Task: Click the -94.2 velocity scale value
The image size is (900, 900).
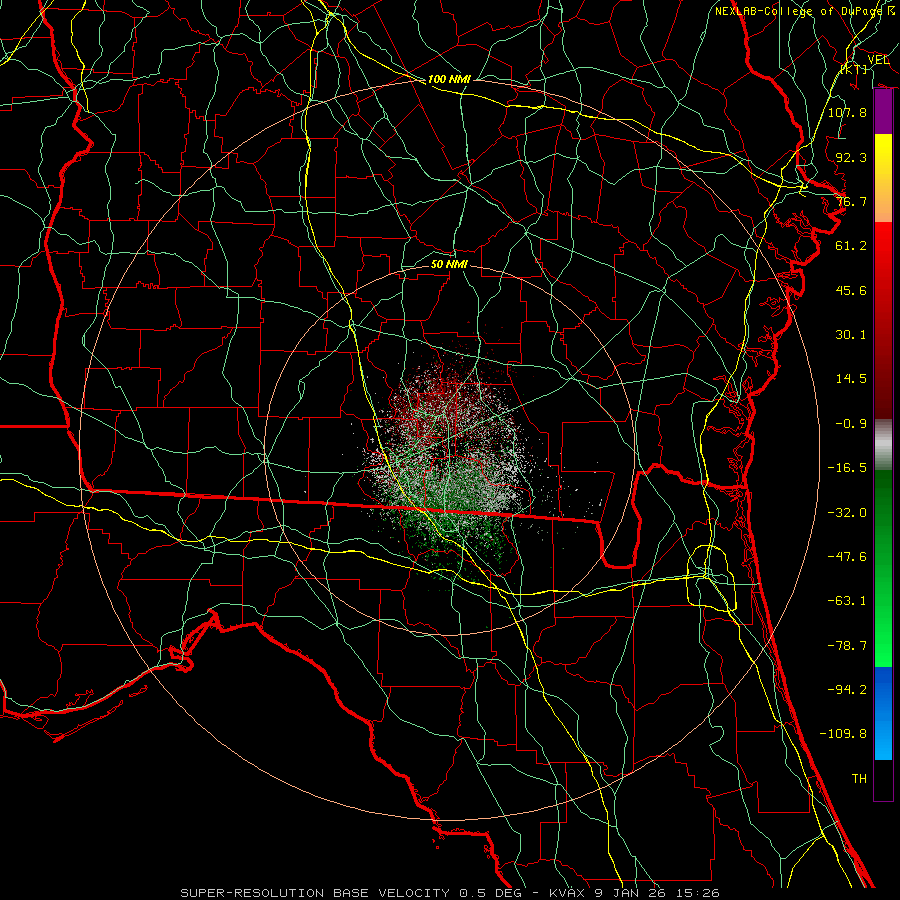Action: pyautogui.click(x=847, y=690)
